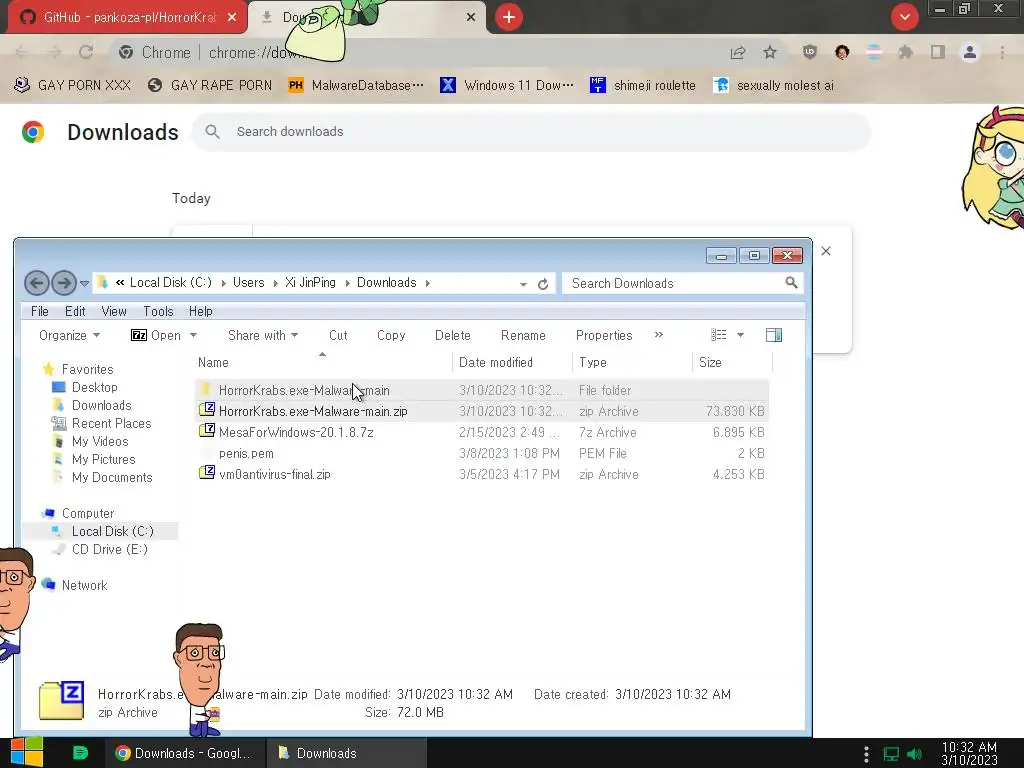Screen dimensions: 1024x768
Task: Close the Downloads Chrome tab
Action: coord(470,17)
